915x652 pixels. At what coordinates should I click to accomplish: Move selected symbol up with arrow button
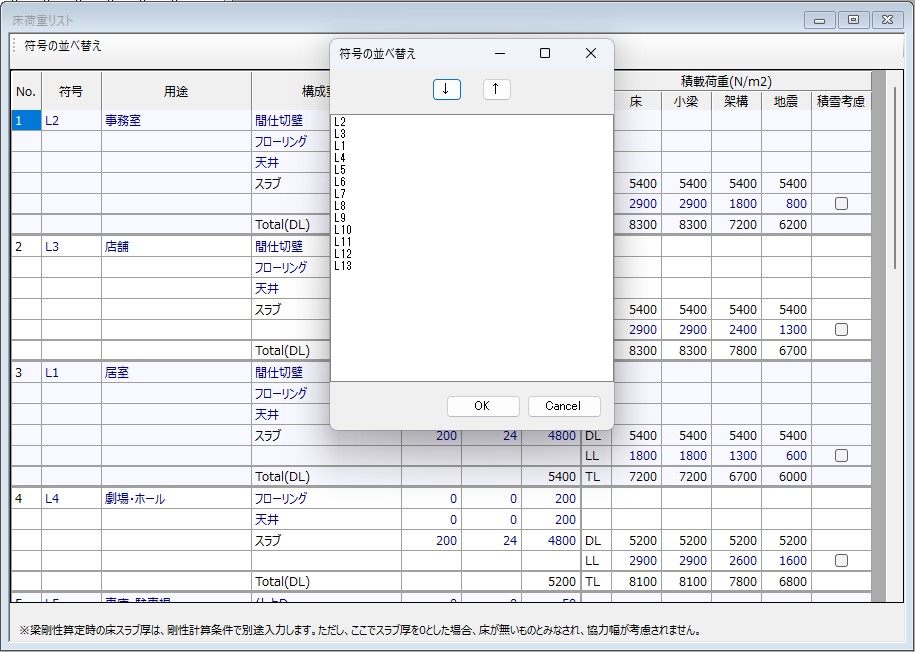tap(497, 89)
